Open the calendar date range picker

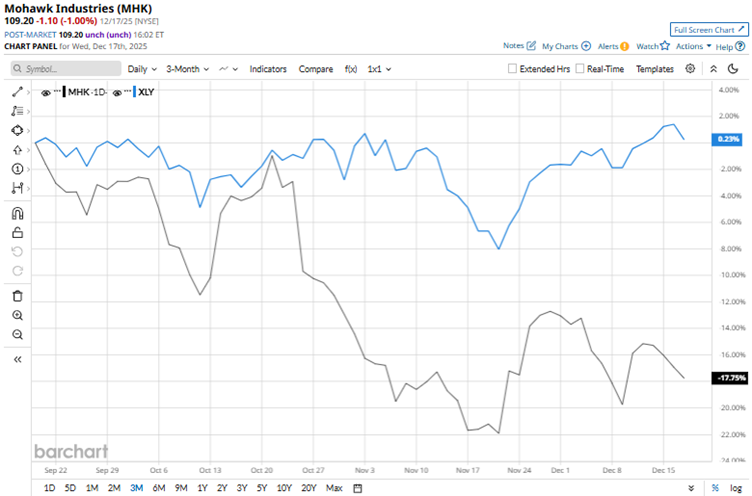pos(357,488)
